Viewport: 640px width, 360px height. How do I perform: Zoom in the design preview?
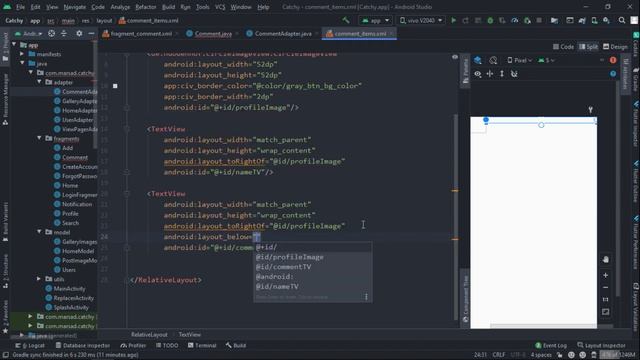tap(606, 276)
